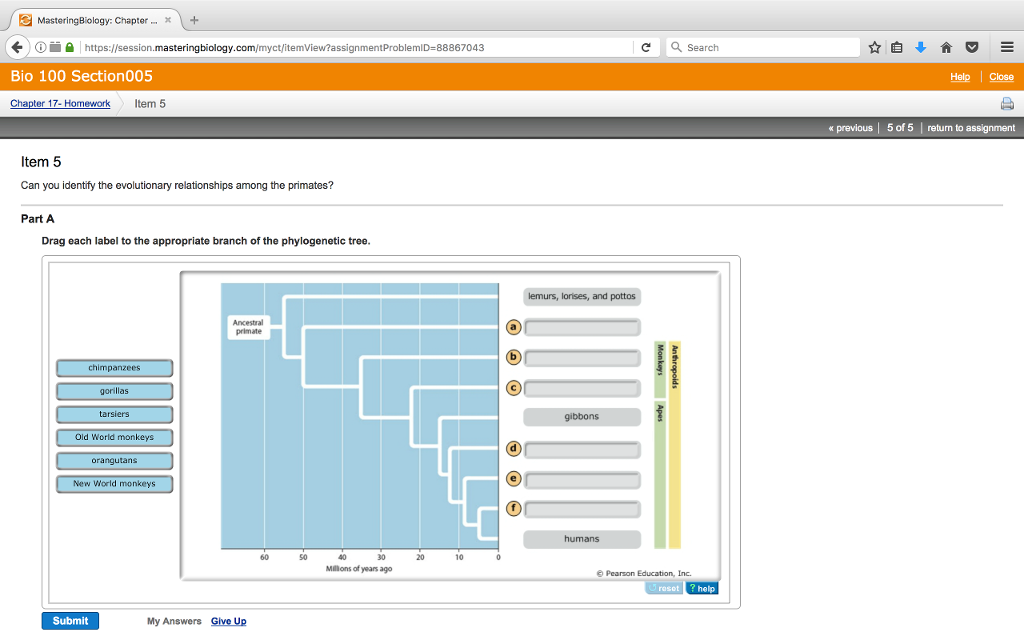Click inside the browser Search field
Image resolution: width=1024 pixels, height=640 pixels.
[x=765, y=47]
